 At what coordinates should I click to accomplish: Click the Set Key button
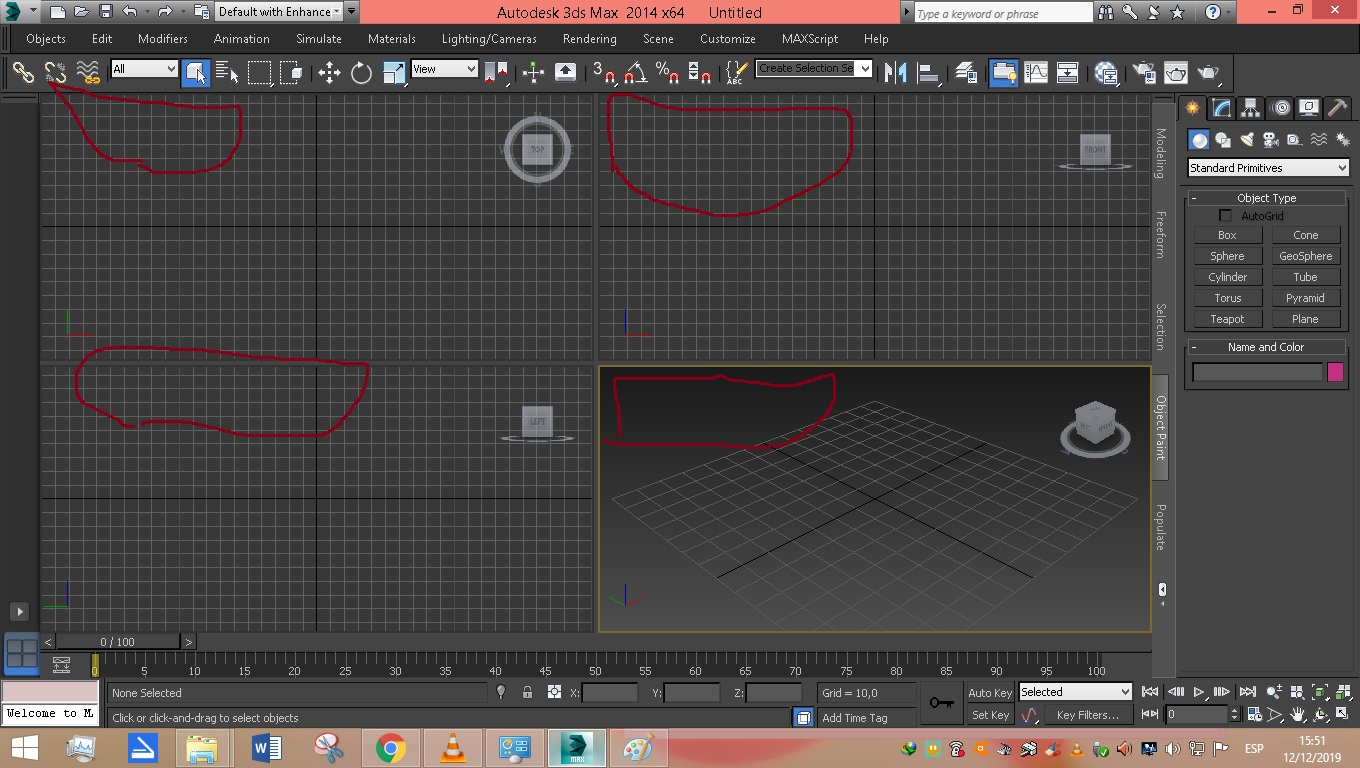click(990, 715)
